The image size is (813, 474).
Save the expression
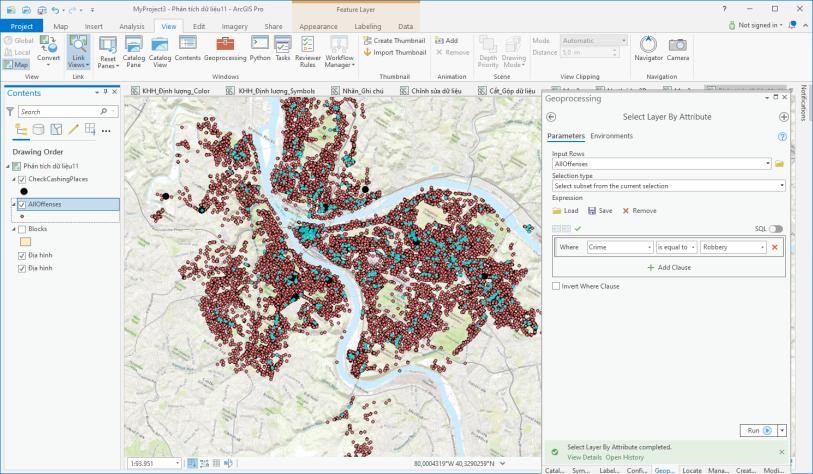click(600, 211)
